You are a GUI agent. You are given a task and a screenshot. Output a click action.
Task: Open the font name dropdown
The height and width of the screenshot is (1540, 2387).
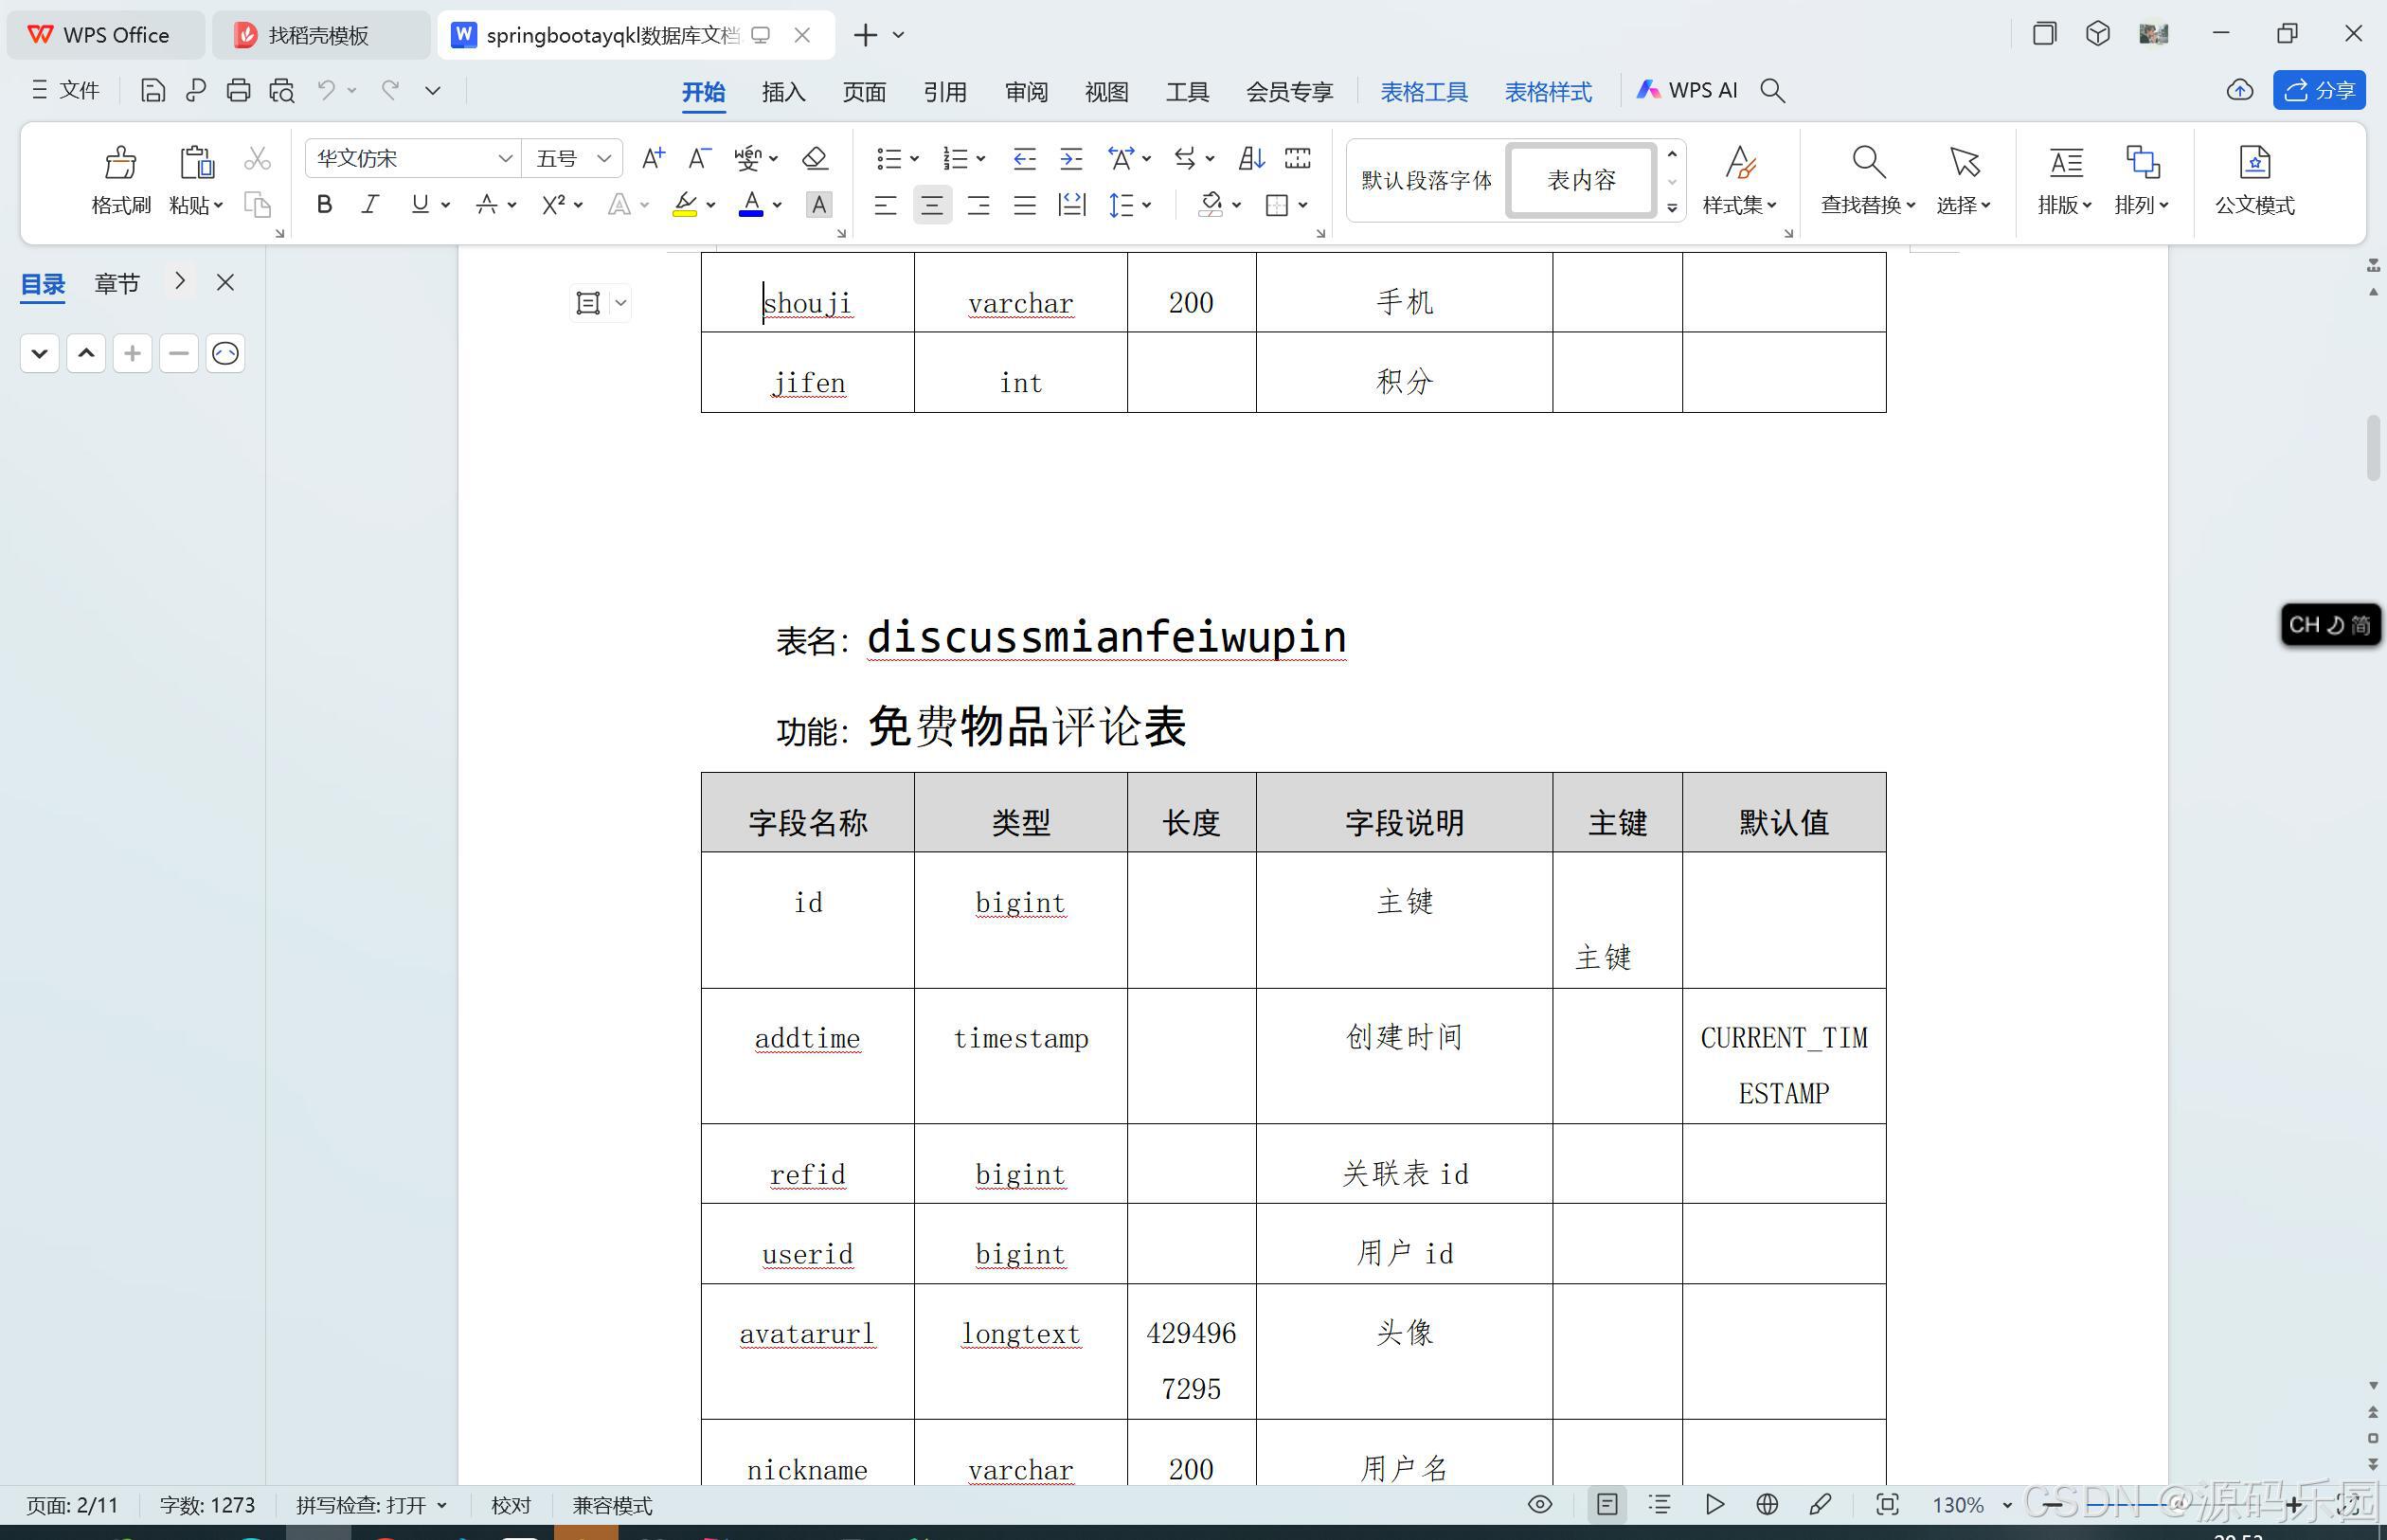(506, 158)
